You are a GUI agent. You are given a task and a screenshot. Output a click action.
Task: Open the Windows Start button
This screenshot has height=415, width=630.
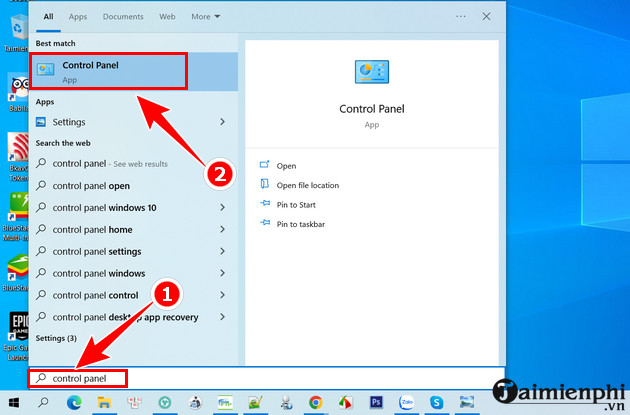tap(14, 402)
